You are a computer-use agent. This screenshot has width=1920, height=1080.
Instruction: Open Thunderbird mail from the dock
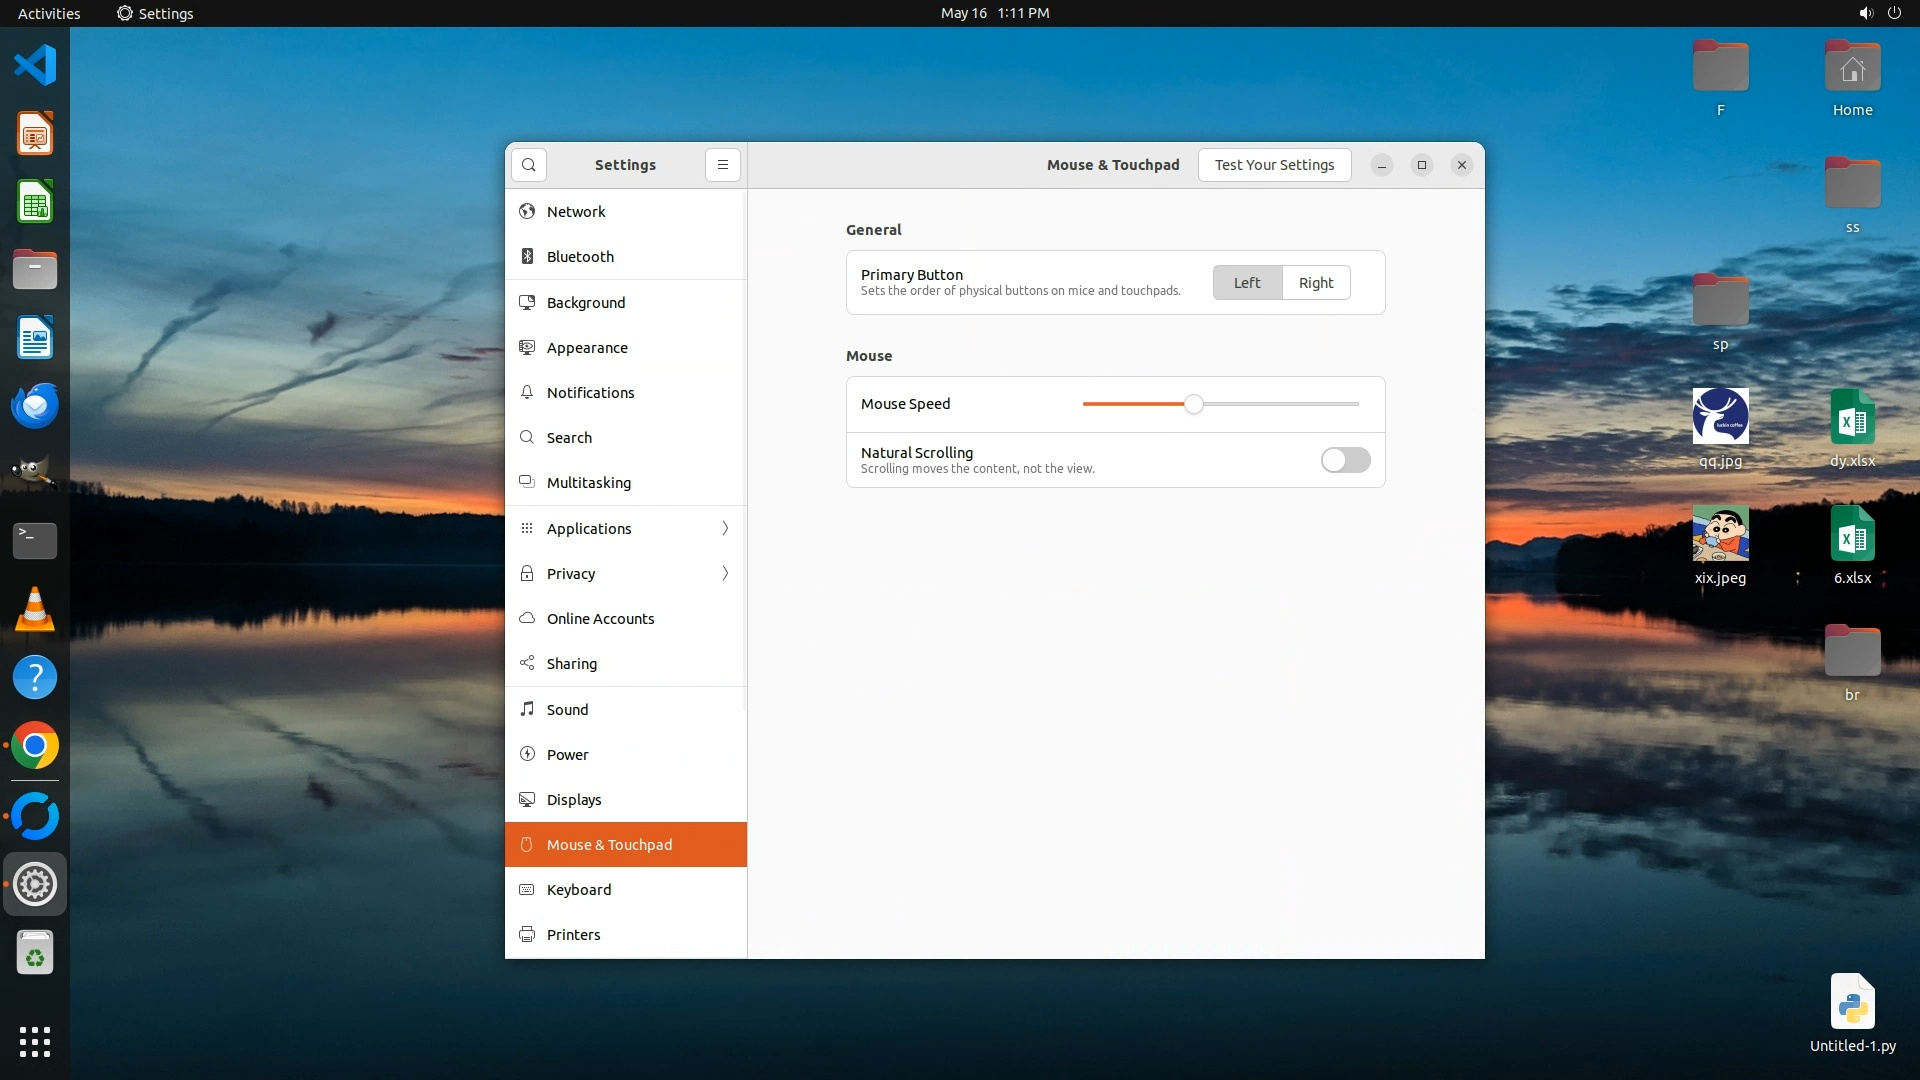35,406
